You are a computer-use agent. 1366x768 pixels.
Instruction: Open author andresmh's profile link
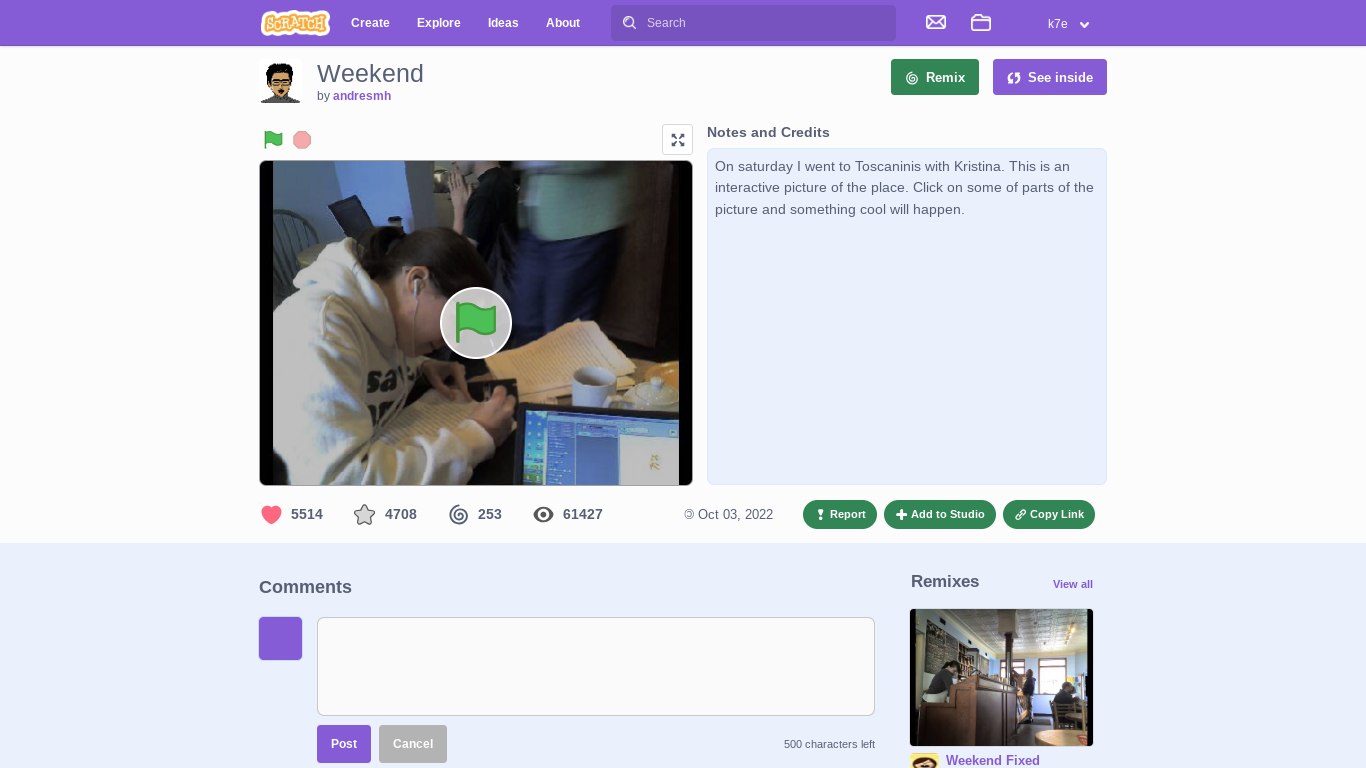point(361,96)
